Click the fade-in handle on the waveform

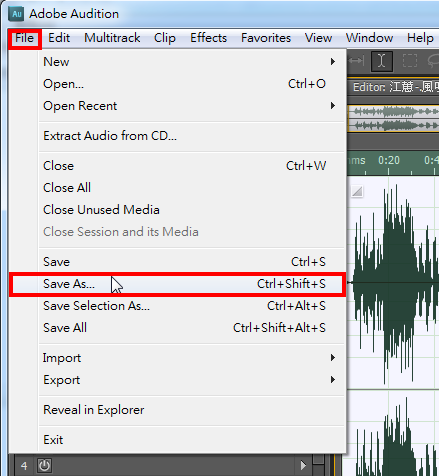click(x=357, y=192)
